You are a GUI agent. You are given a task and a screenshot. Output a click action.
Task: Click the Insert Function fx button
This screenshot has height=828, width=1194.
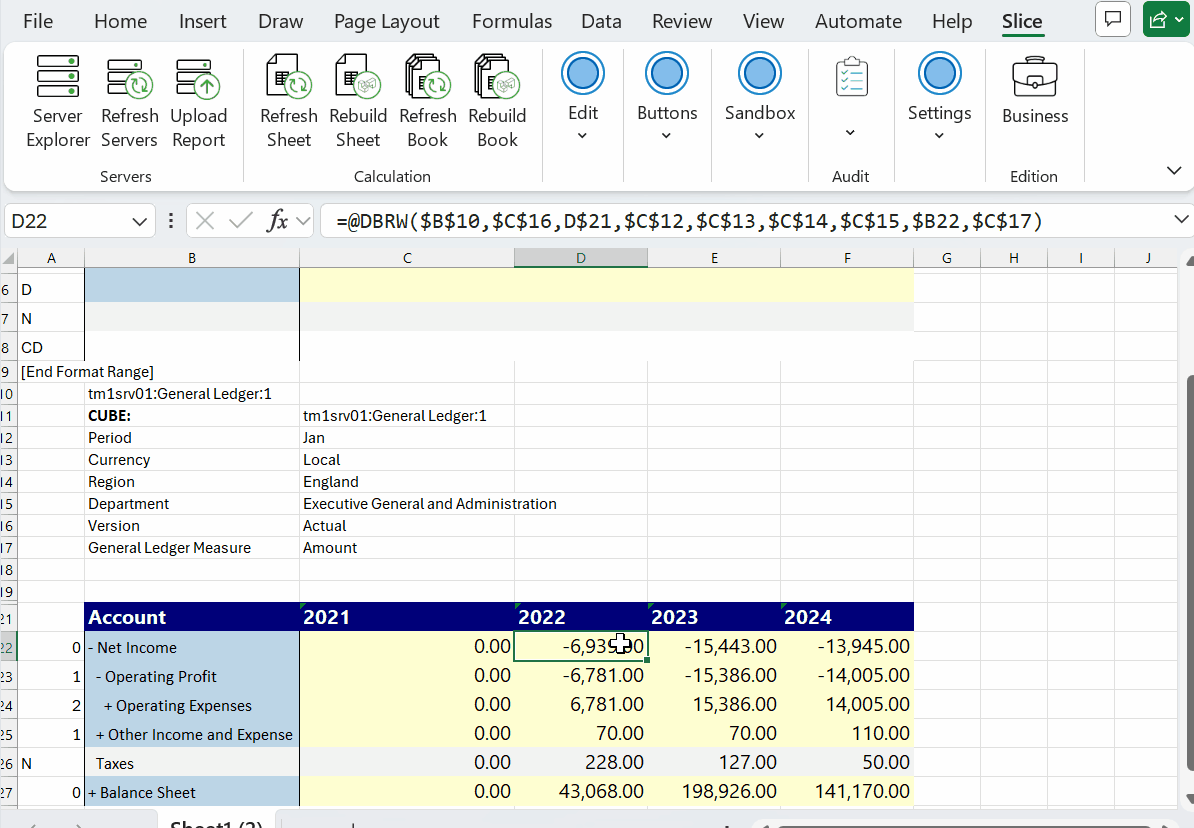pyautogui.click(x=278, y=221)
